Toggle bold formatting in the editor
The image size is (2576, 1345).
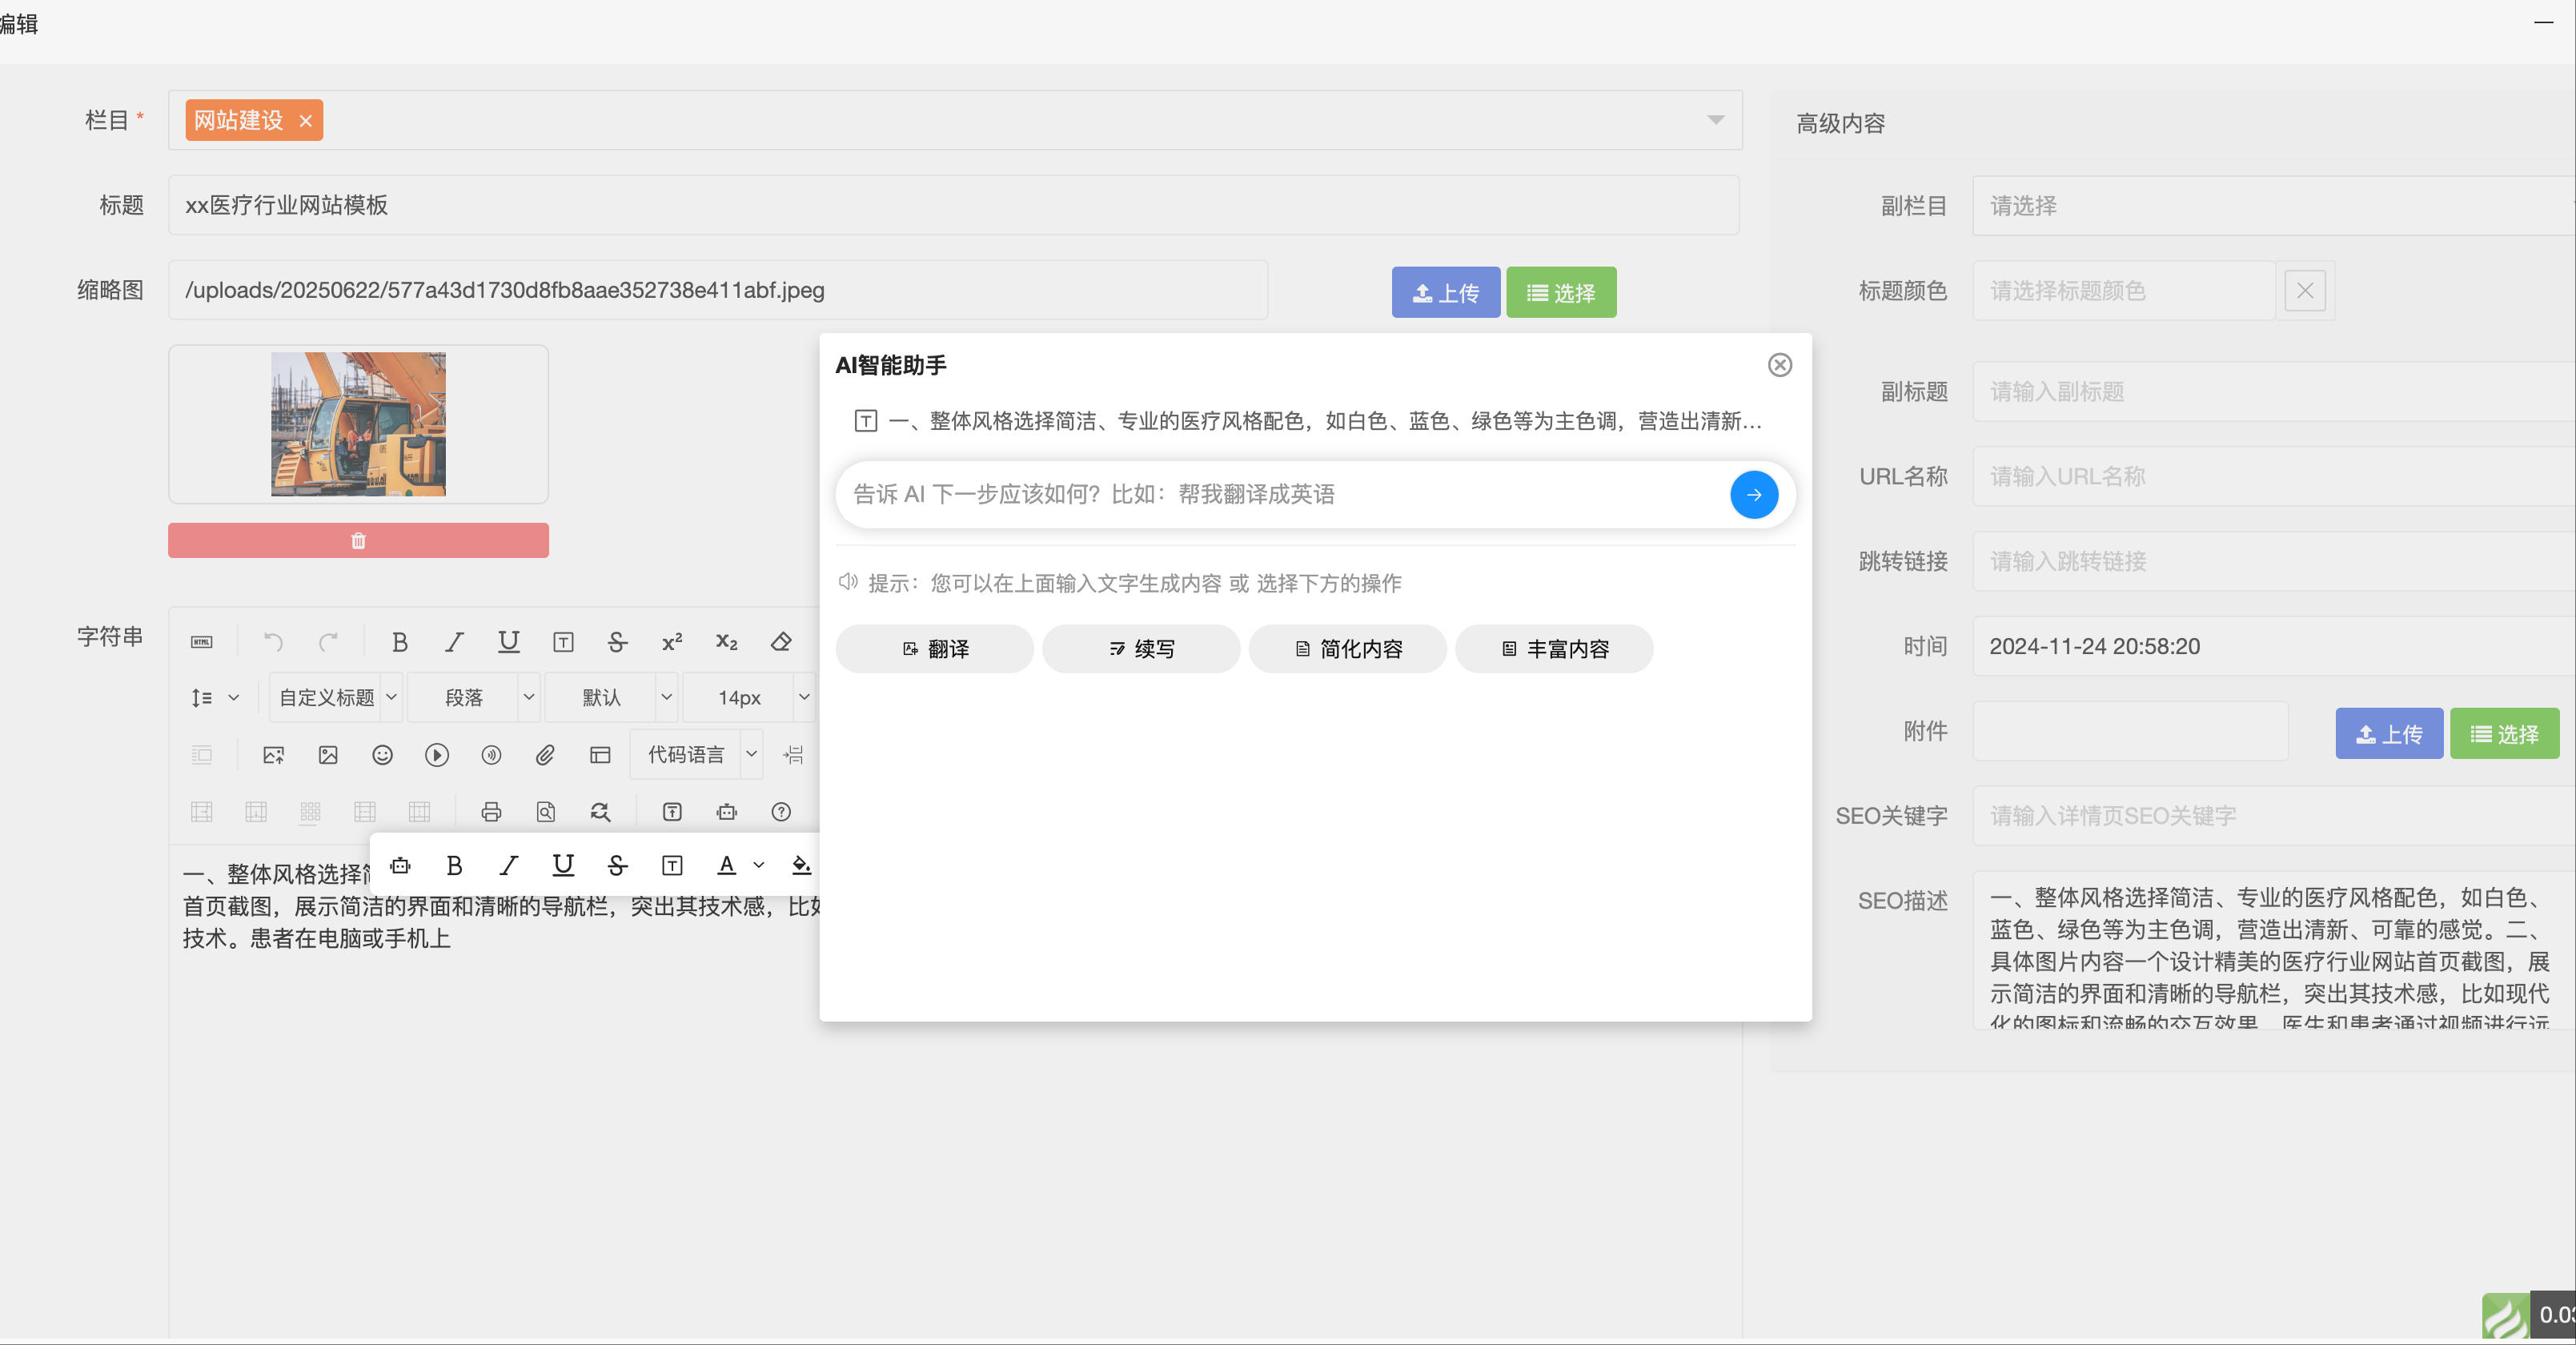pos(400,641)
